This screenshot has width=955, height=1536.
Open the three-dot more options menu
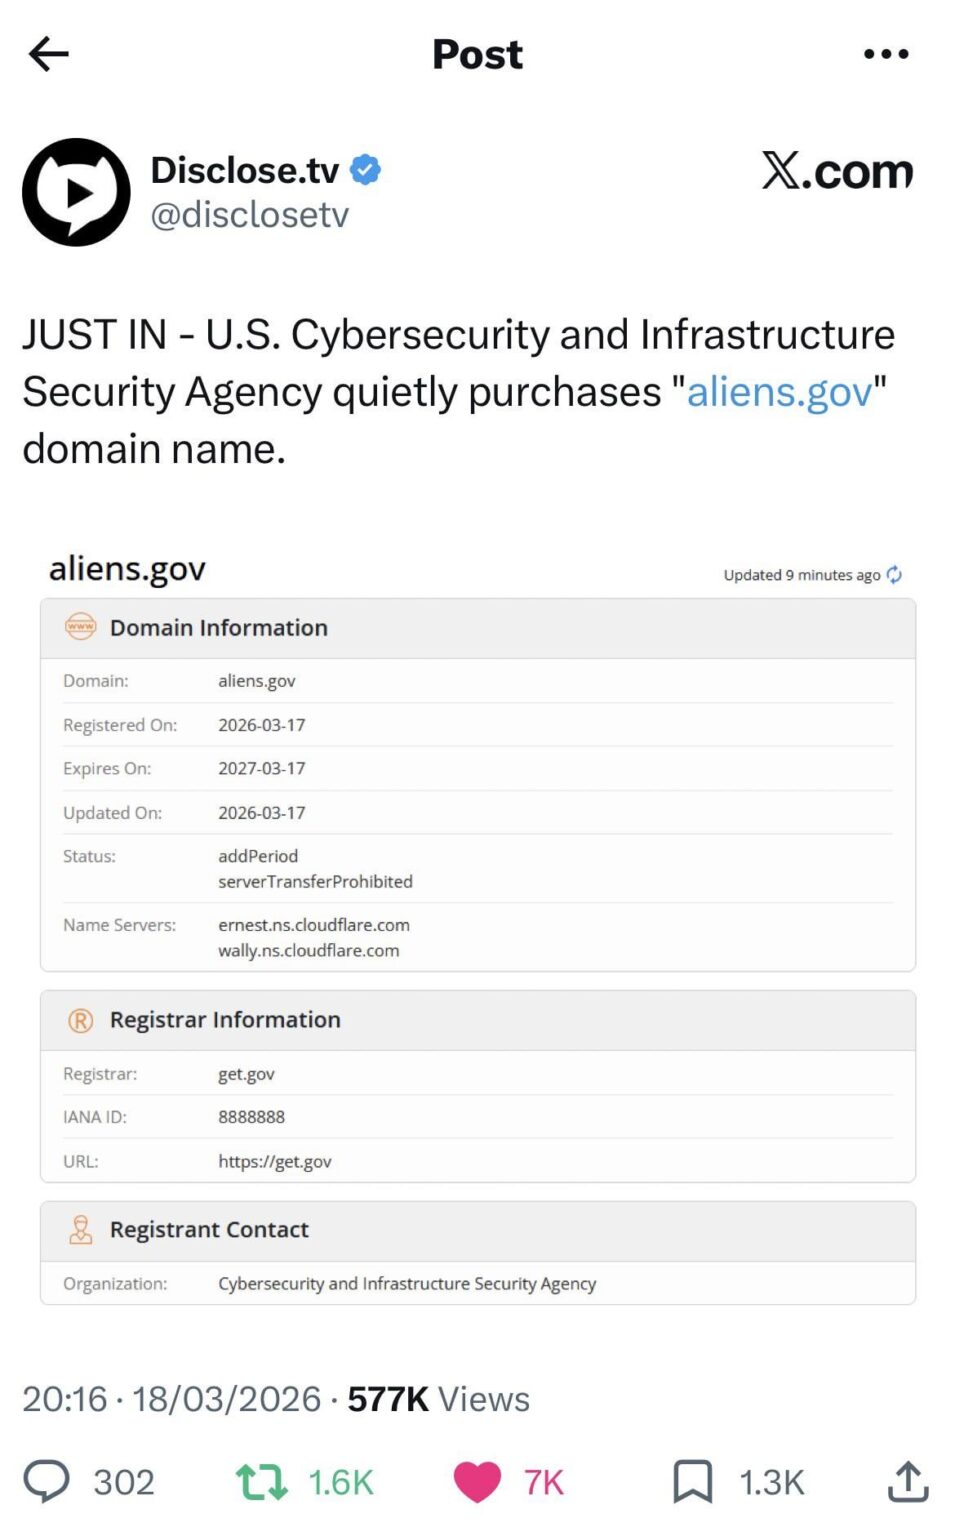pos(886,54)
